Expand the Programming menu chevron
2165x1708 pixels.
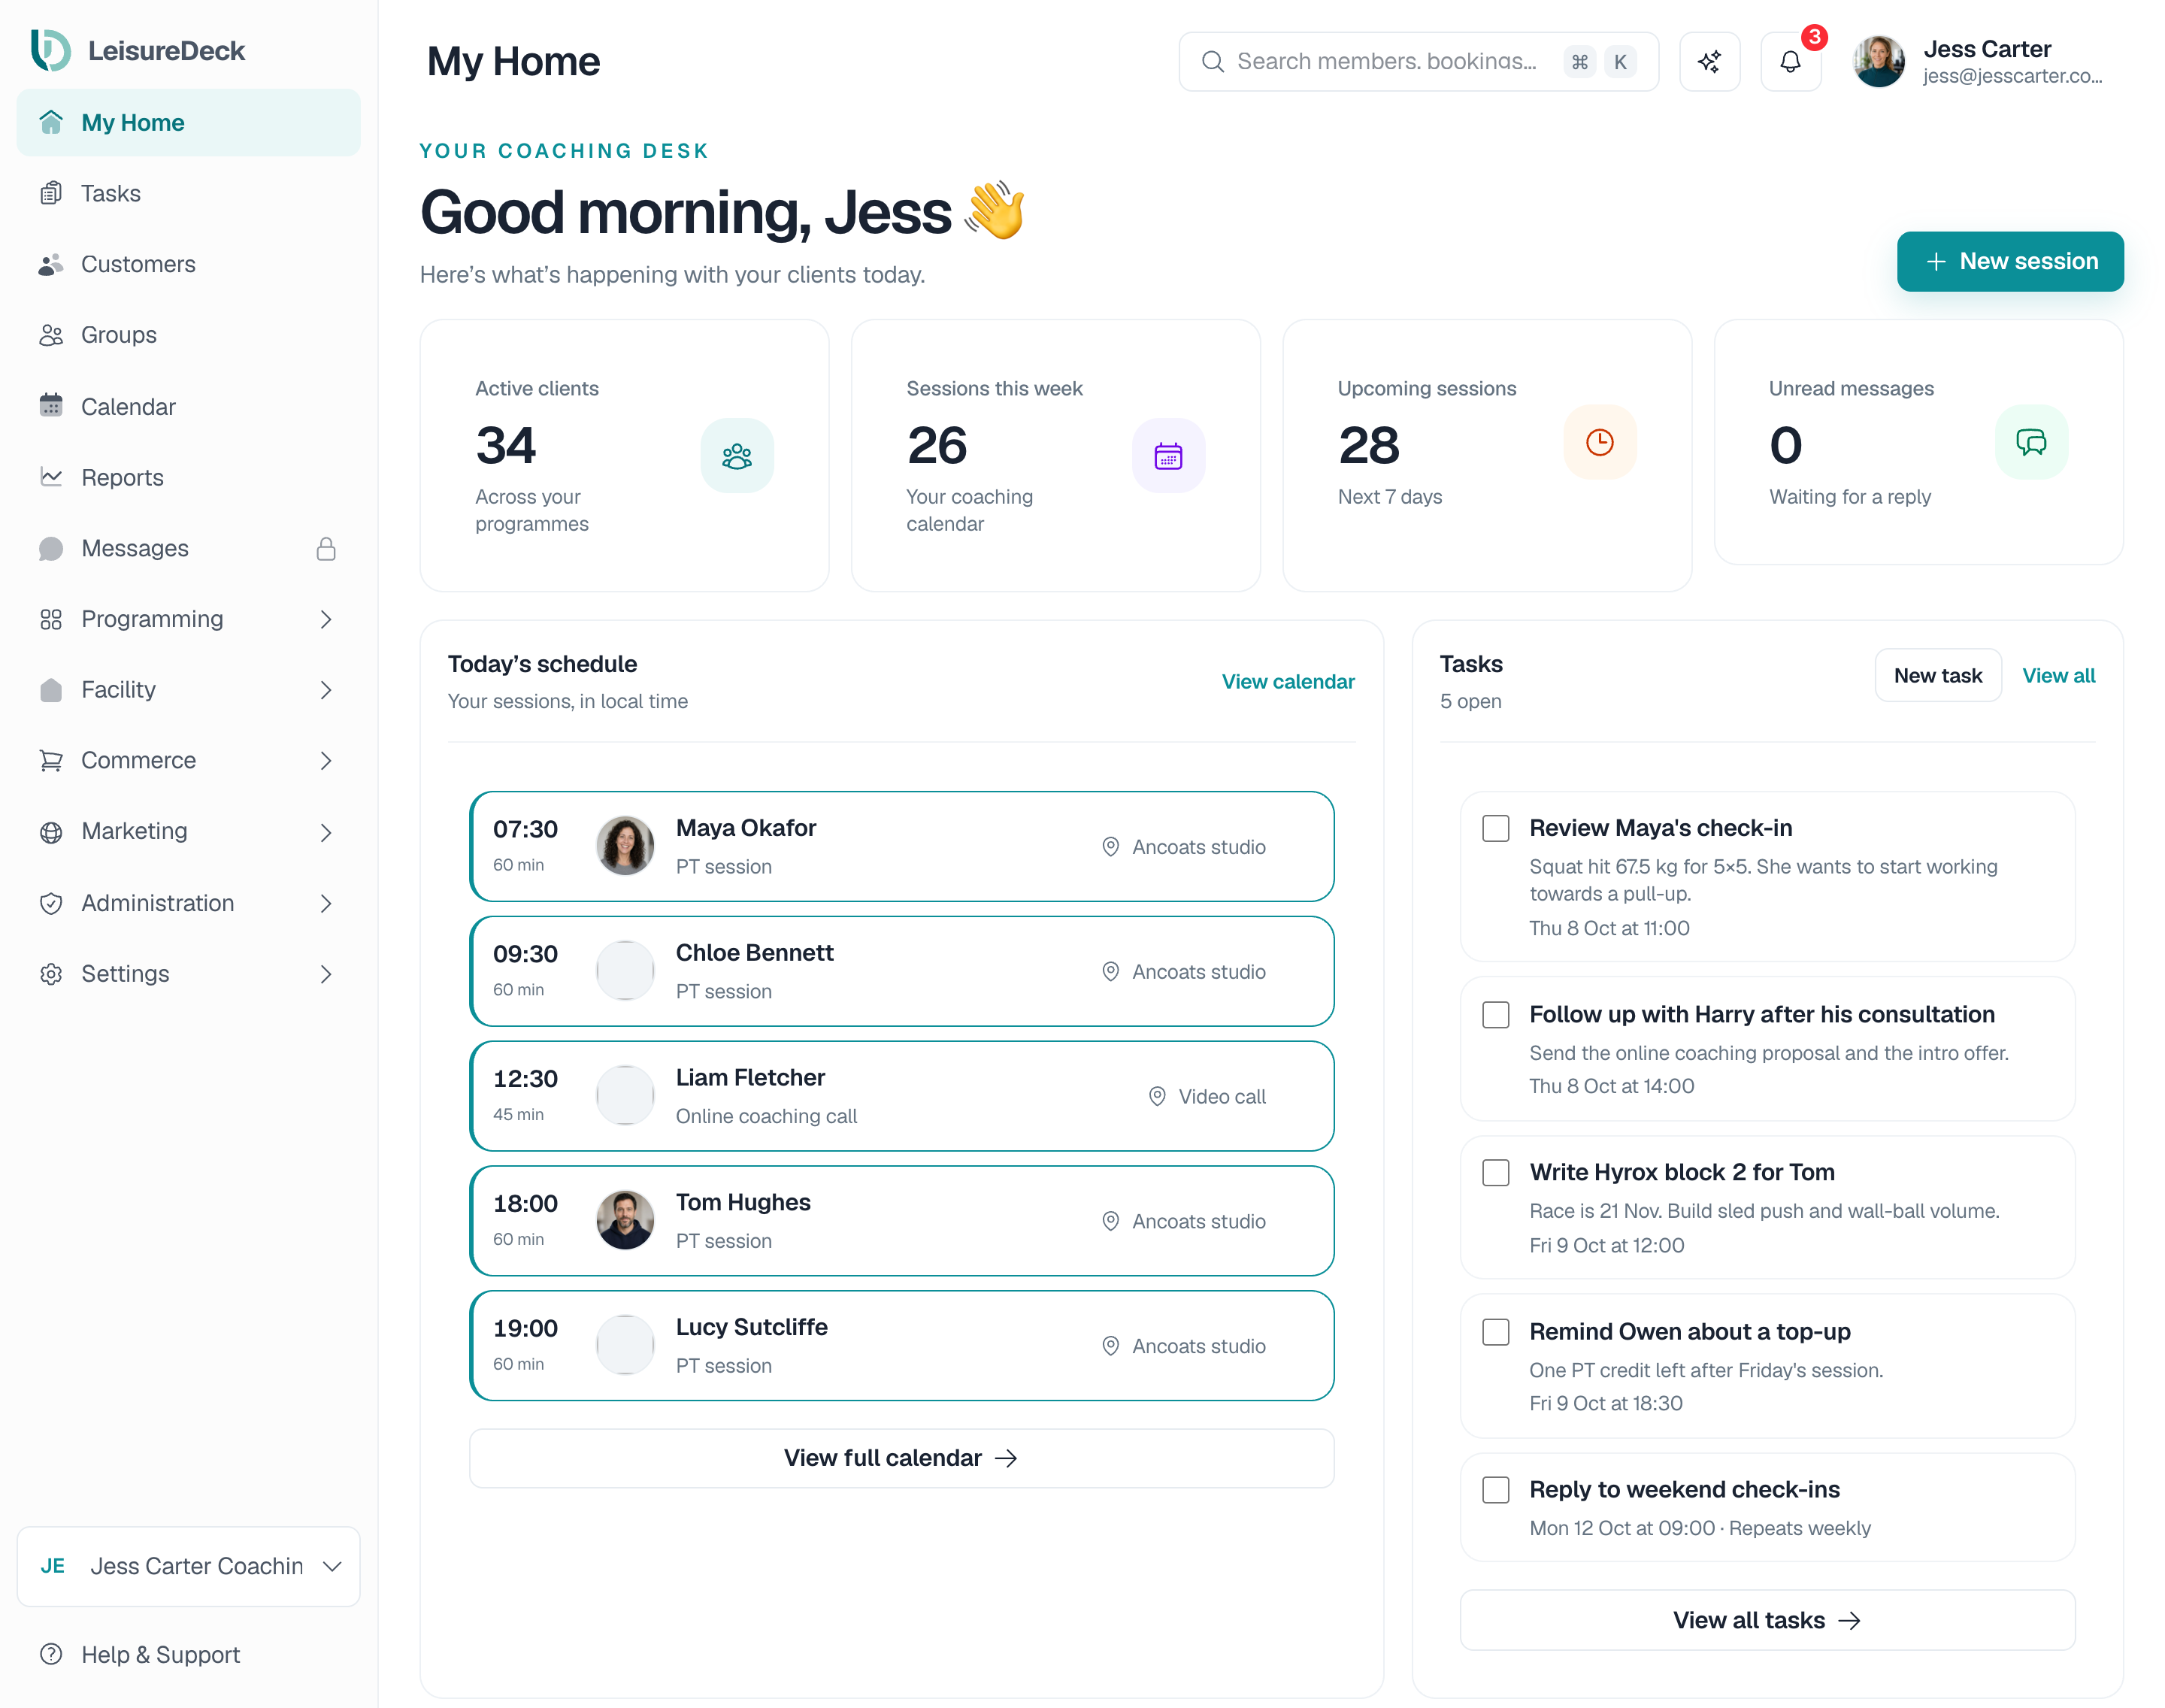tap(326, 619)
